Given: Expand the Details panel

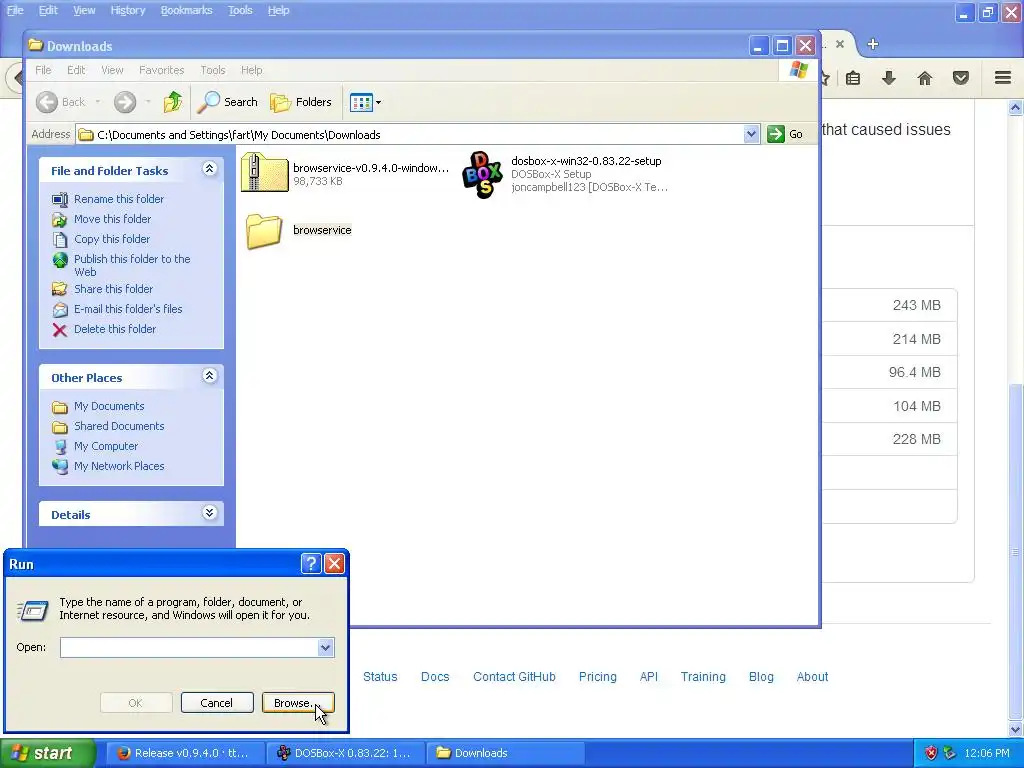Looking at the screenshot, I should [210, 513].
